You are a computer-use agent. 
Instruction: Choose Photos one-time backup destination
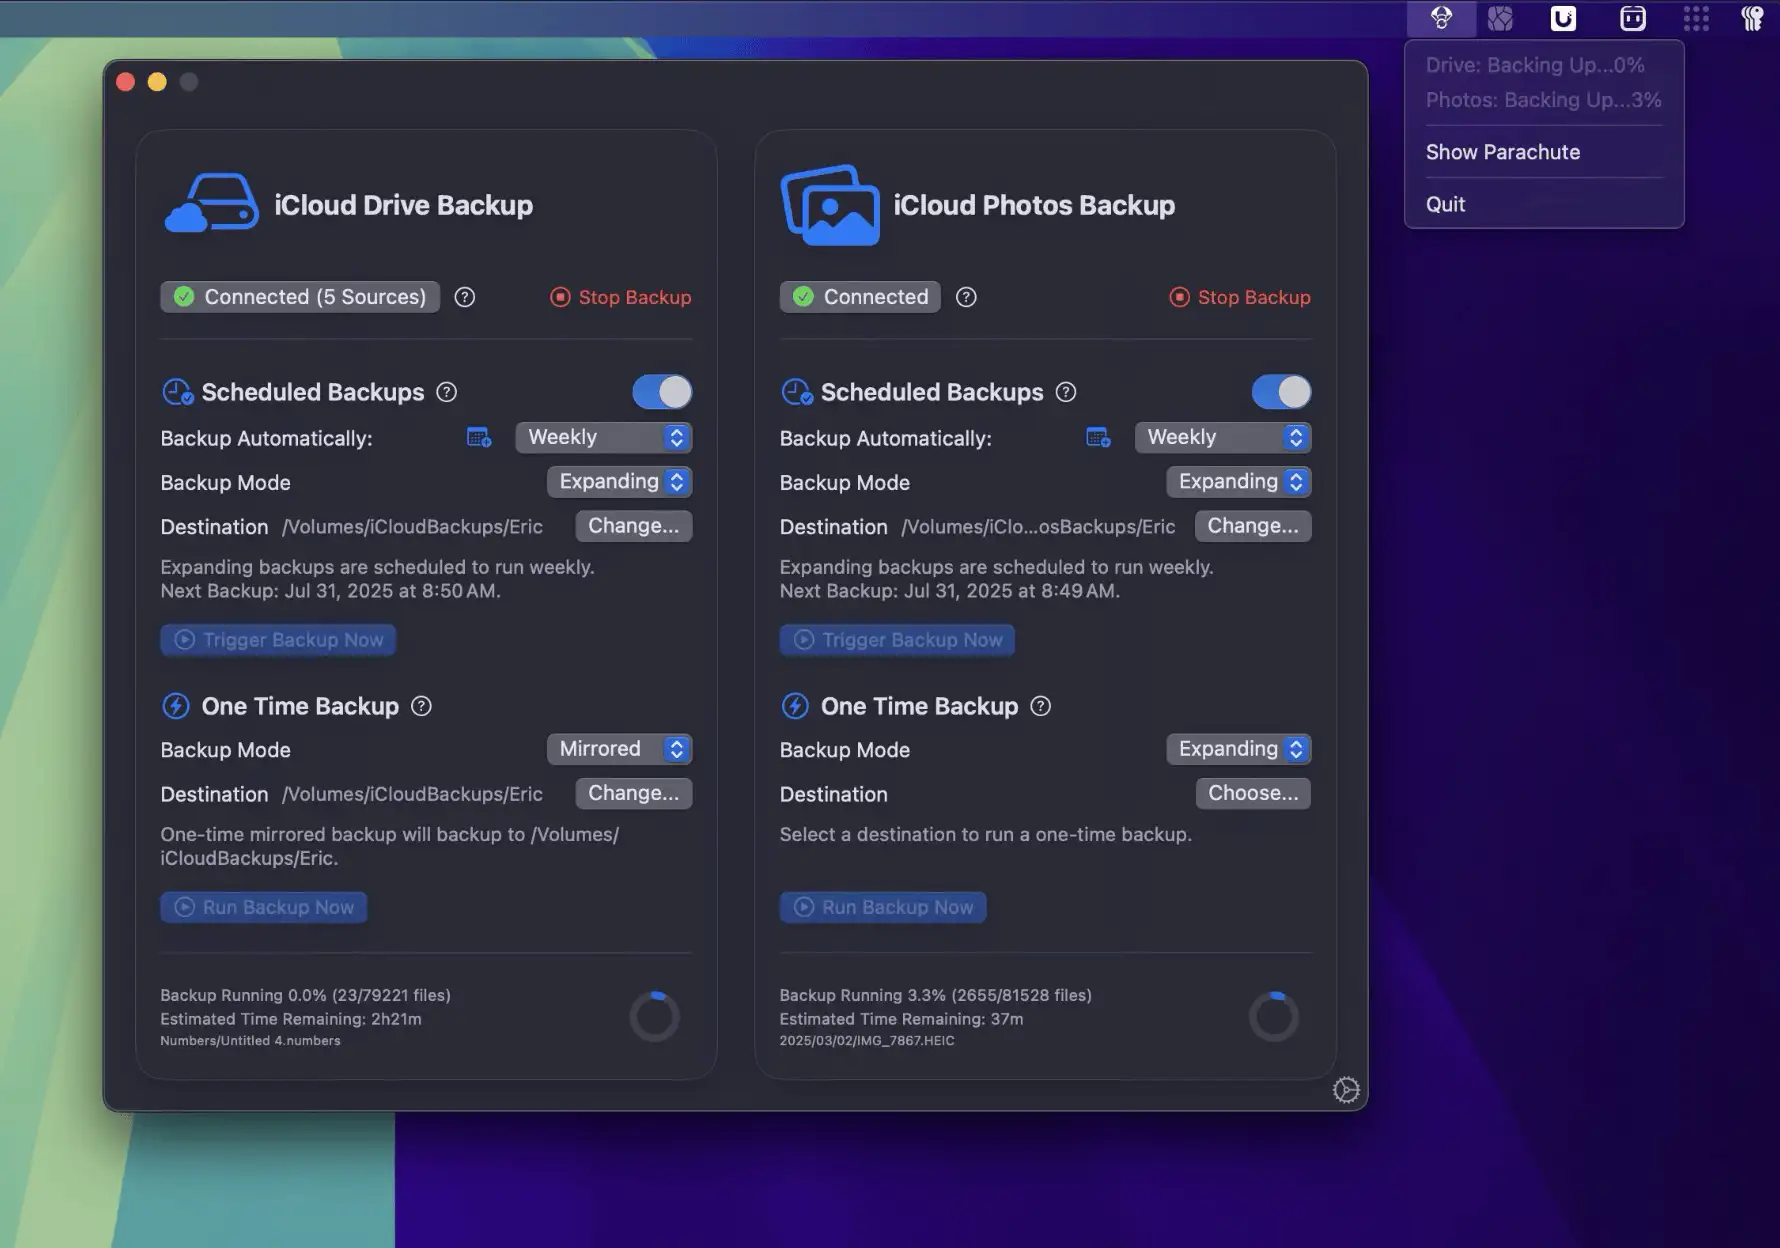(x=1253, y=793)
